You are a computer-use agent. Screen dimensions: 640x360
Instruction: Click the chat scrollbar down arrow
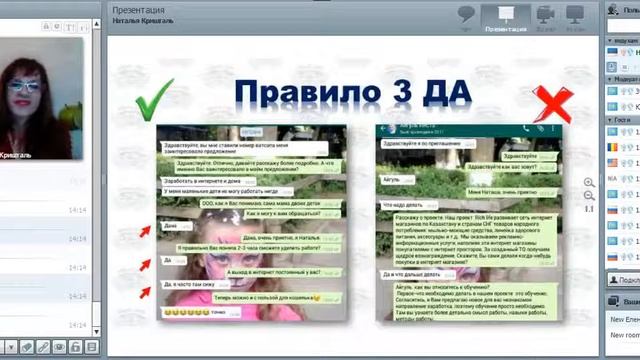pyautogui.click(x=96, y=331)
